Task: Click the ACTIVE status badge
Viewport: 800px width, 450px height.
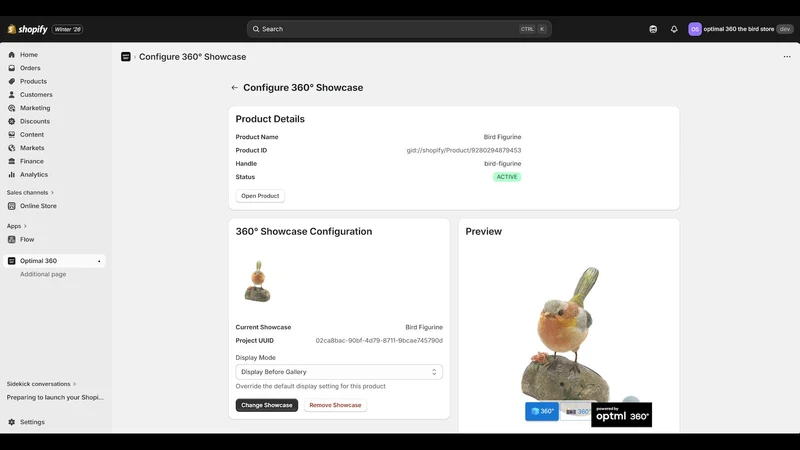Action: [507, 177]
